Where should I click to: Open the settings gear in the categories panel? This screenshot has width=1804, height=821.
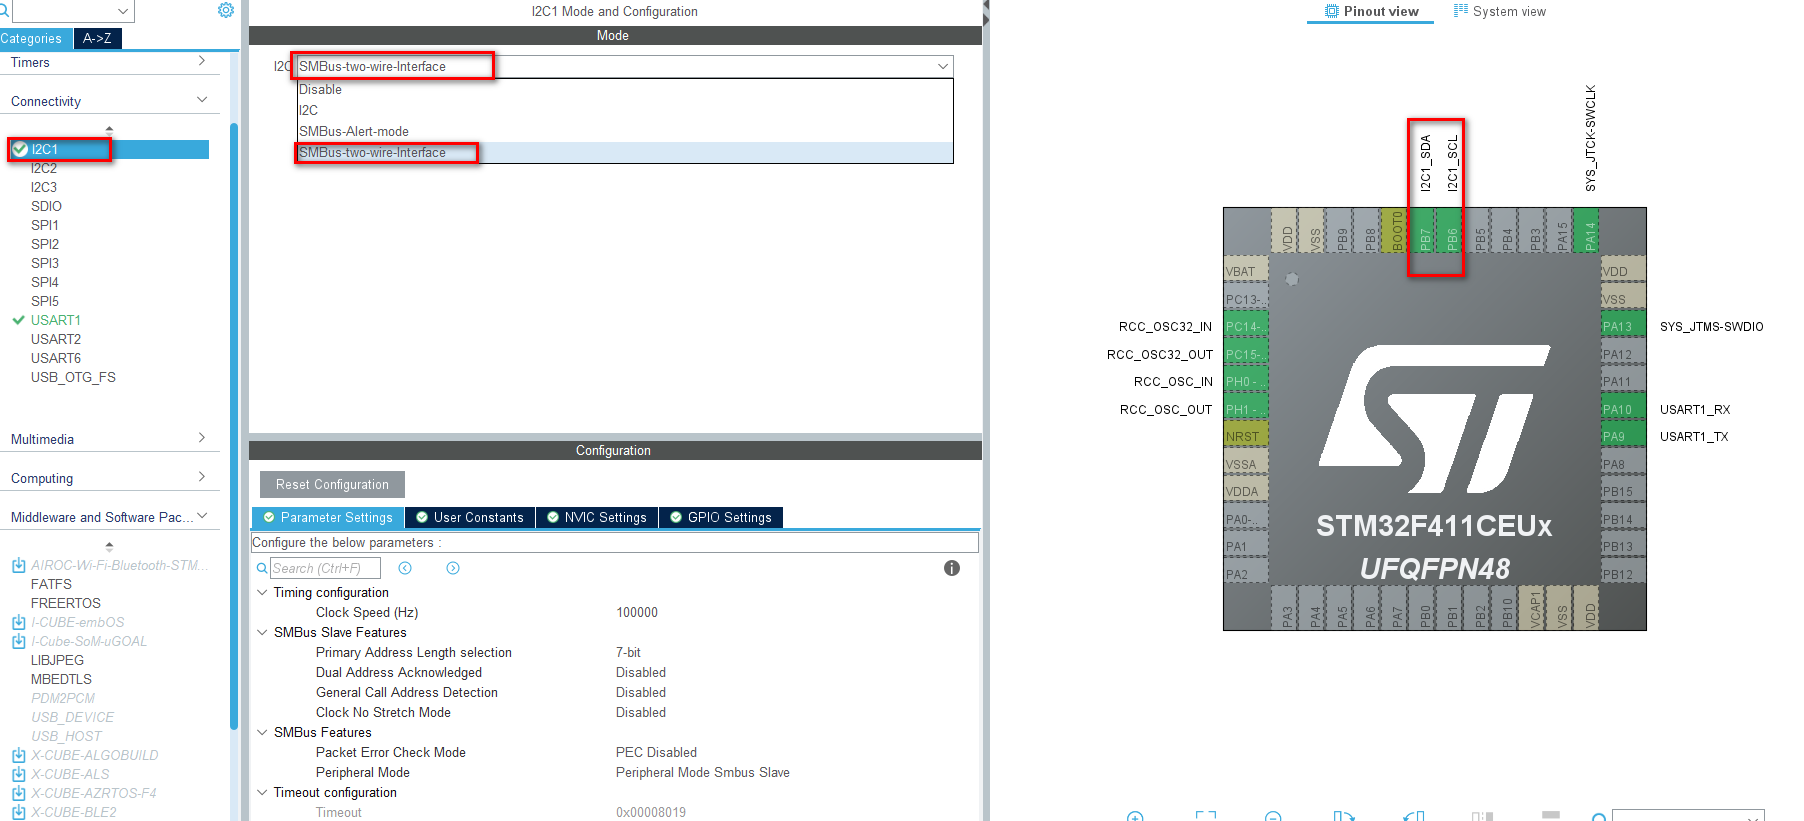click(x=226, y=10)
